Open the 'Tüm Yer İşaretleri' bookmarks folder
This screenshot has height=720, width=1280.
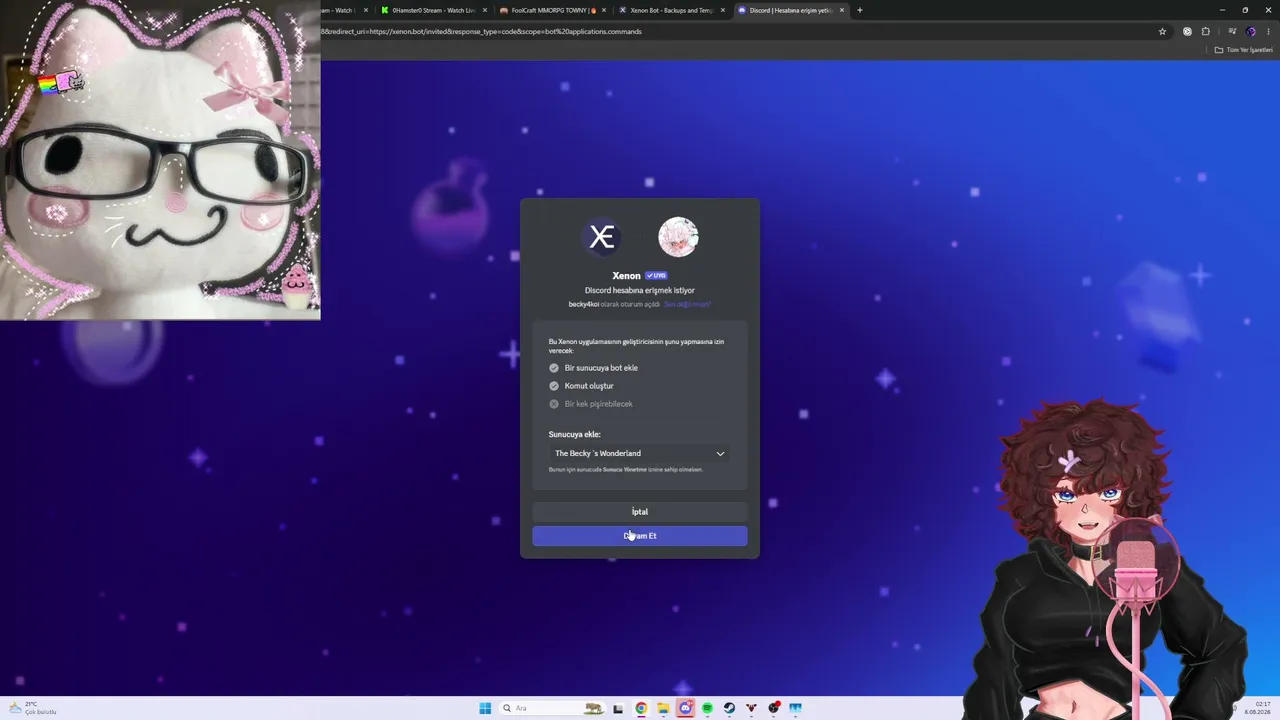tap(1243, 50)
